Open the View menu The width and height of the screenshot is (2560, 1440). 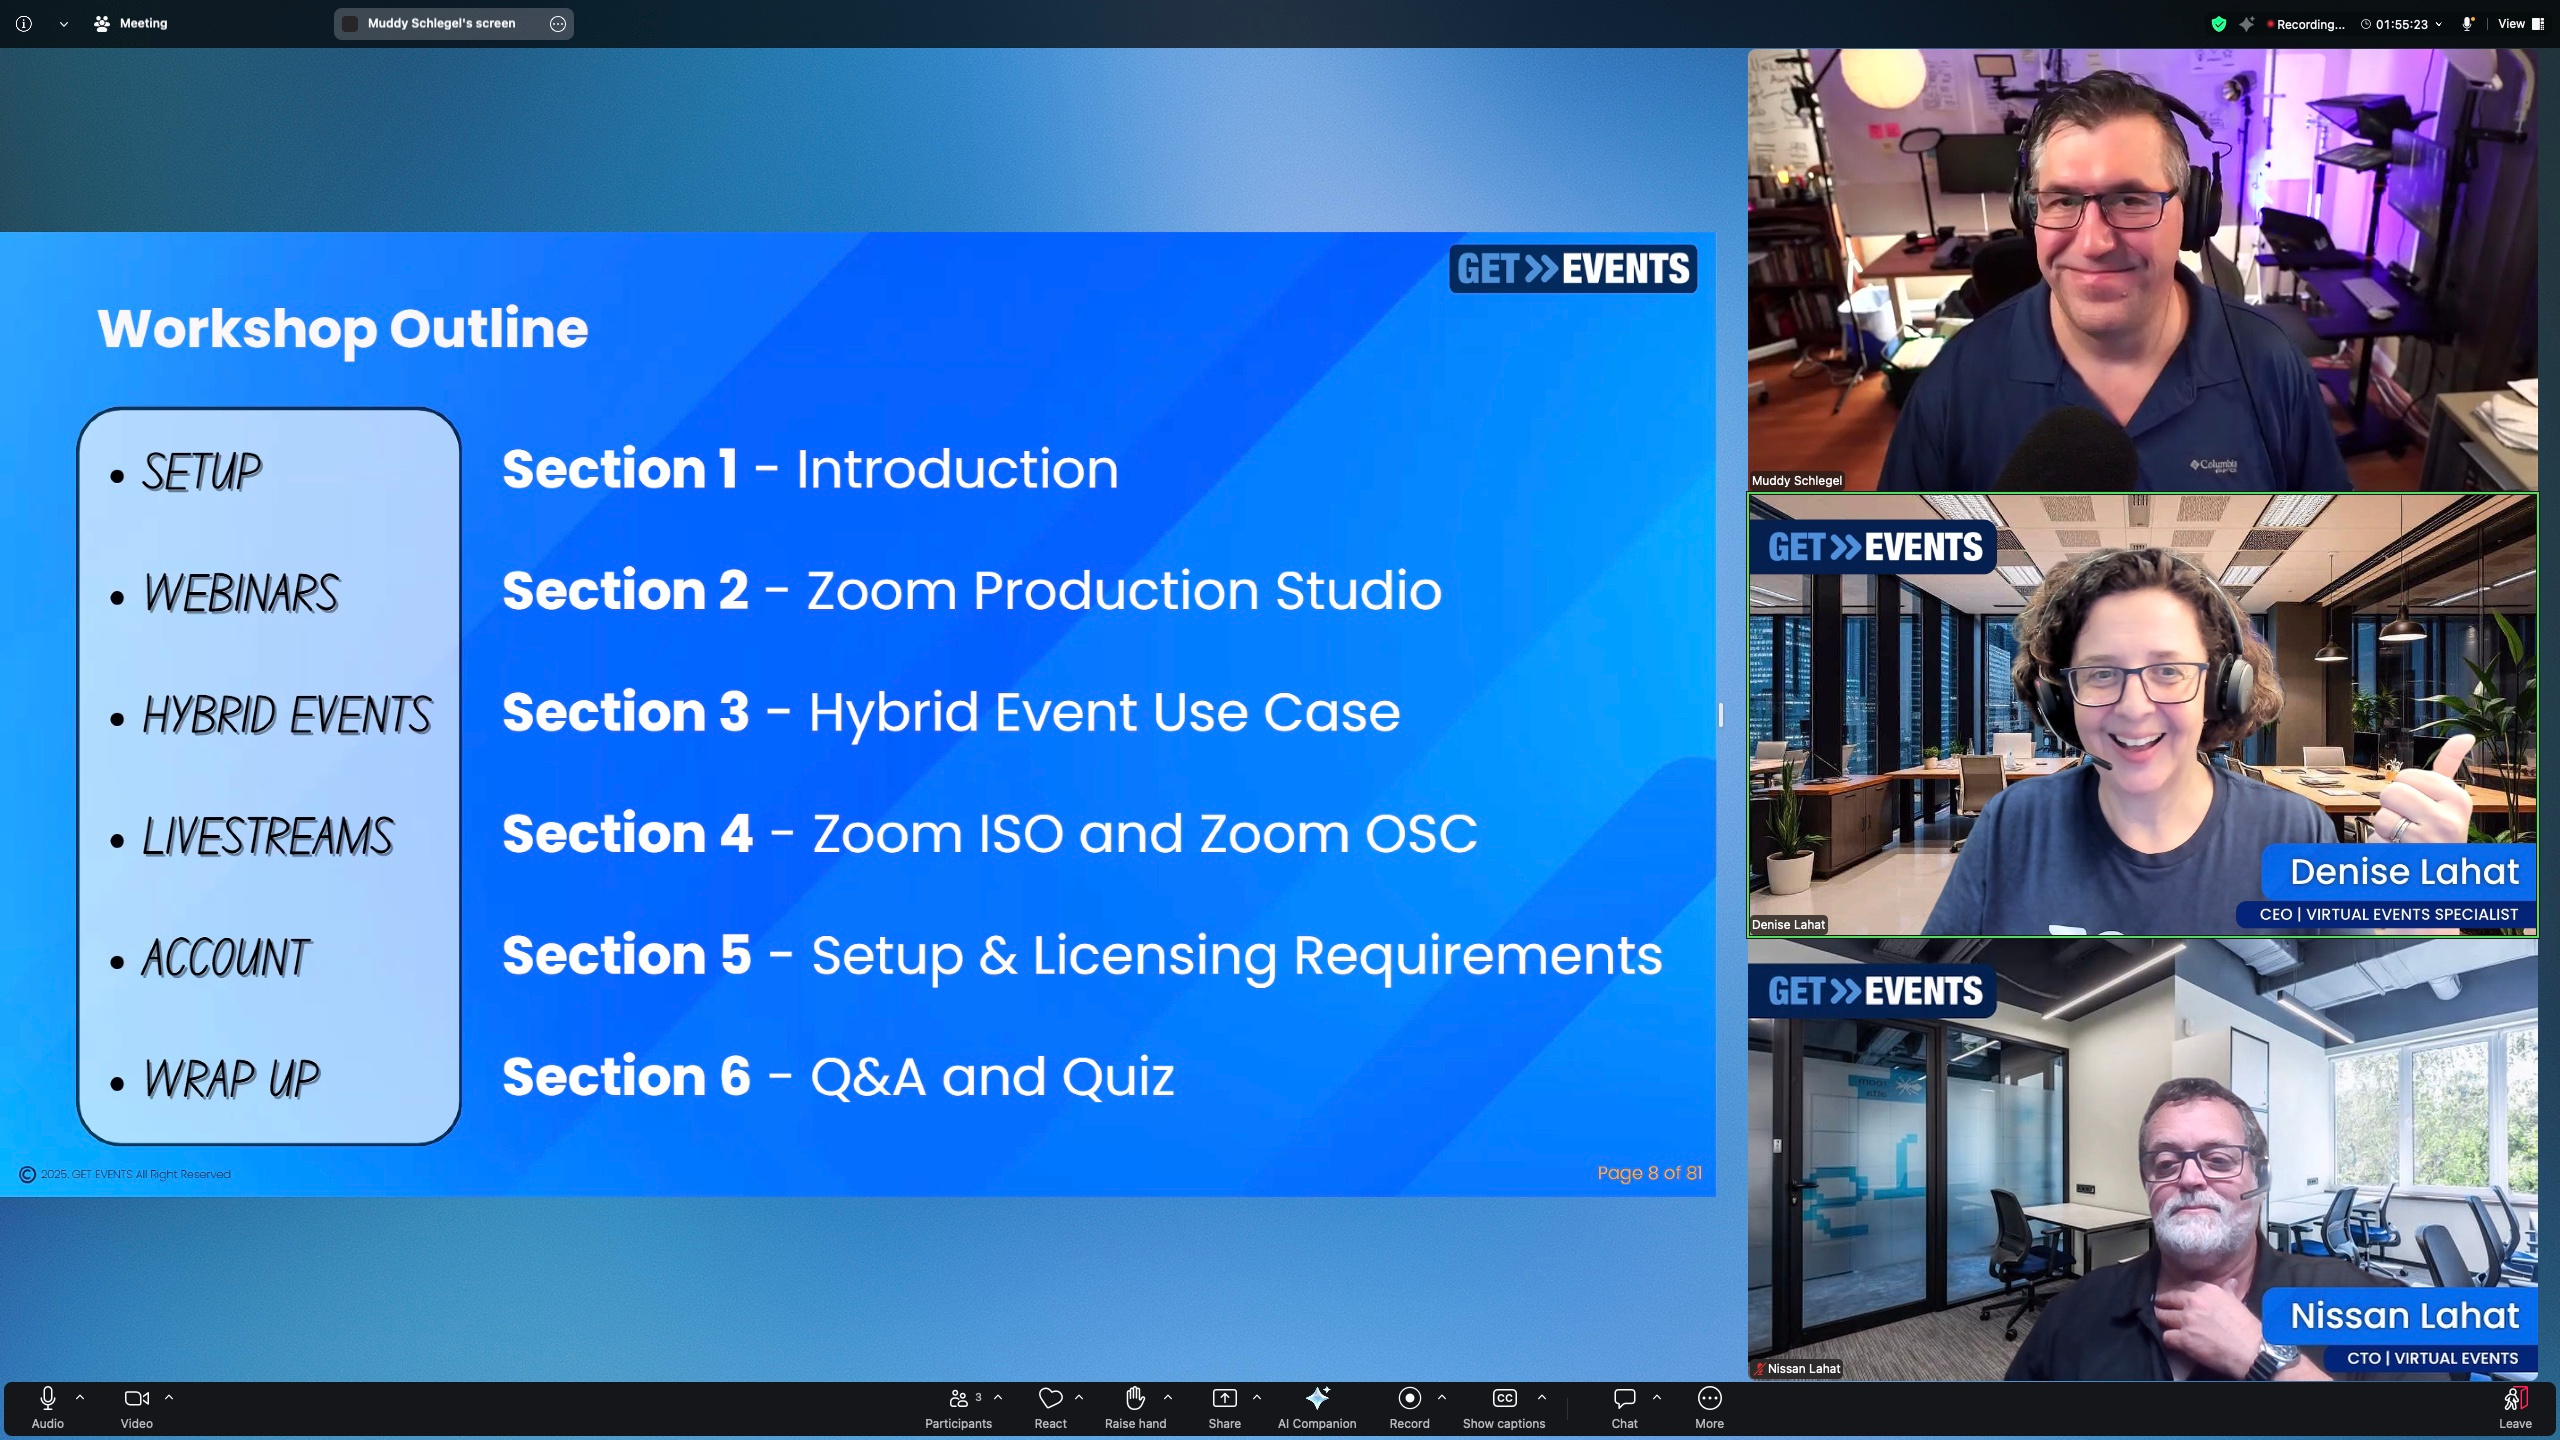point(2513,23)
